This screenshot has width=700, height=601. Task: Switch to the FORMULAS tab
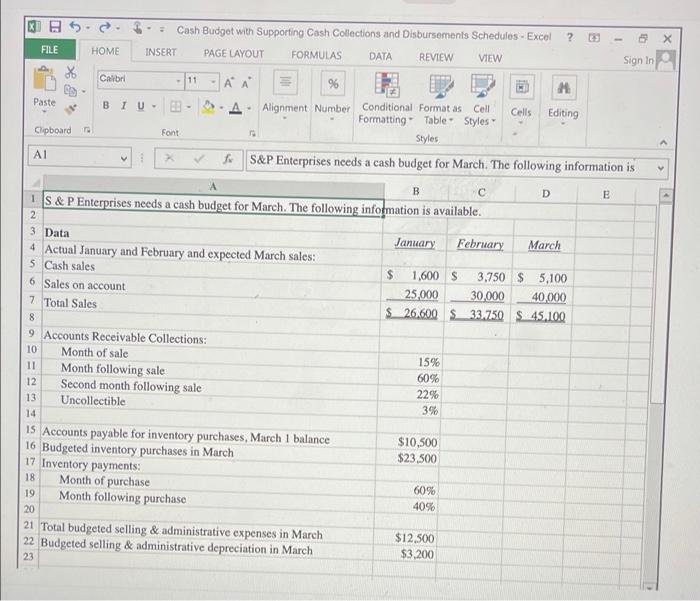[x=317, y=55]
